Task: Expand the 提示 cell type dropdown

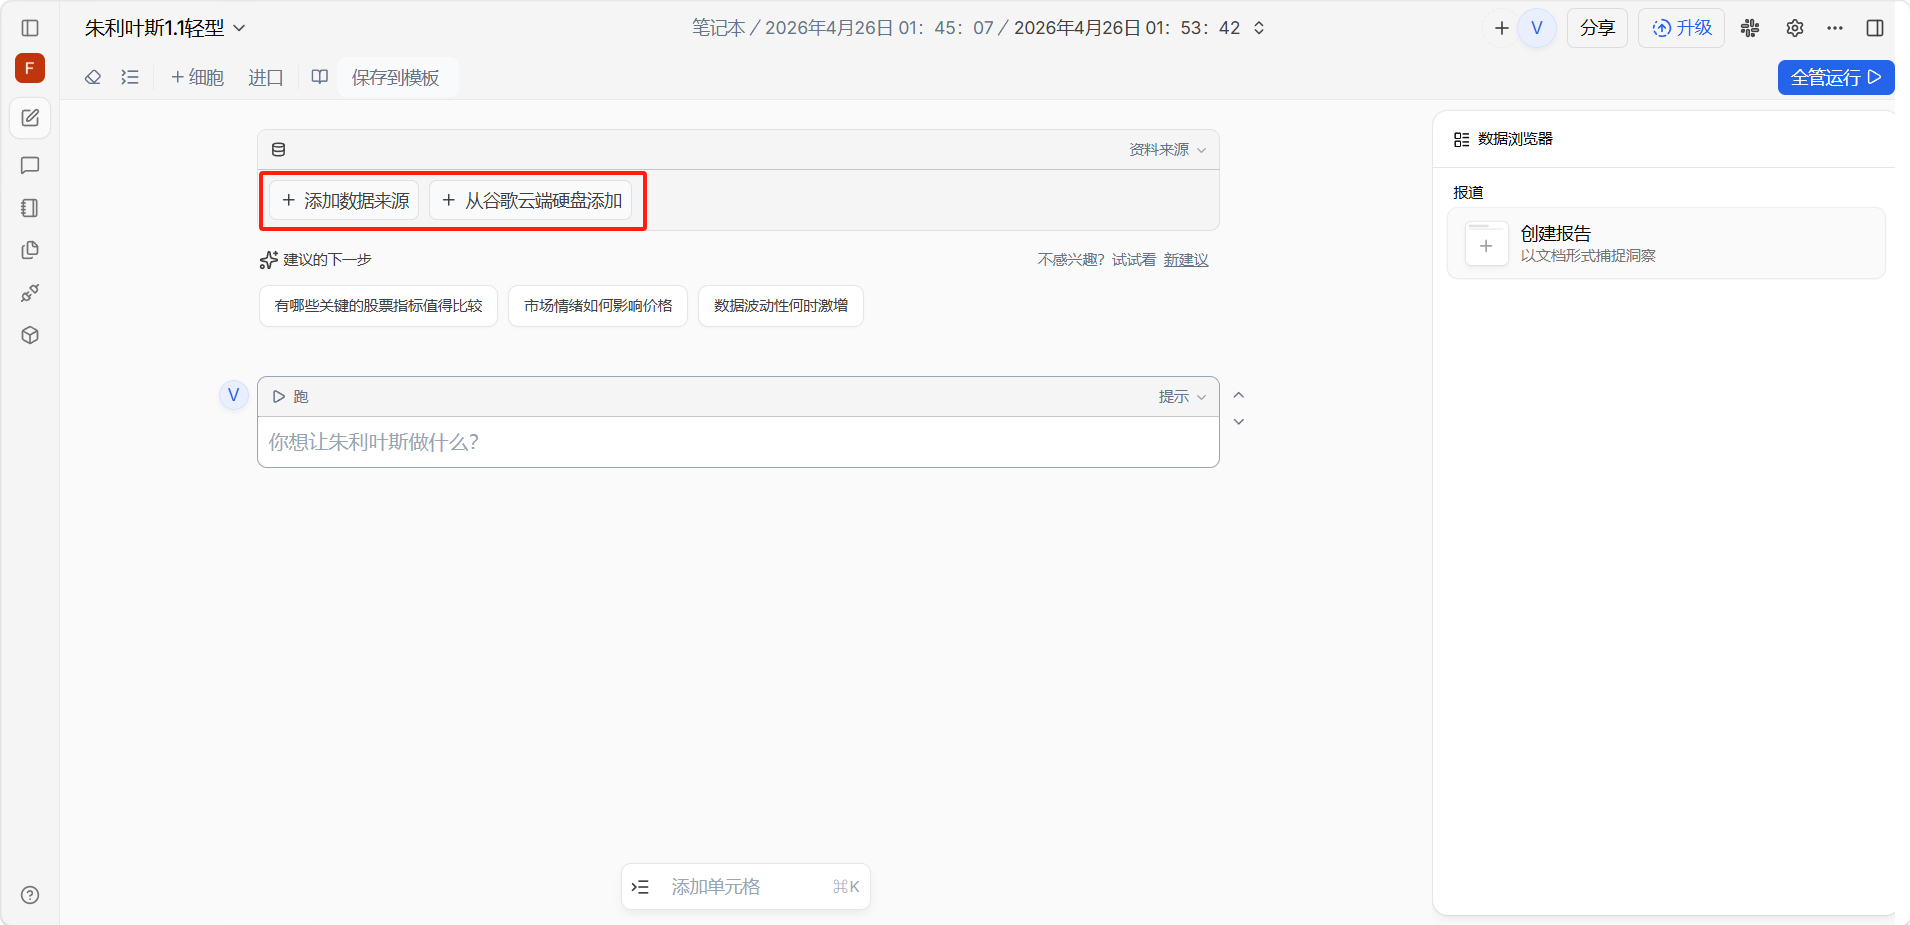Action: 1182,397
